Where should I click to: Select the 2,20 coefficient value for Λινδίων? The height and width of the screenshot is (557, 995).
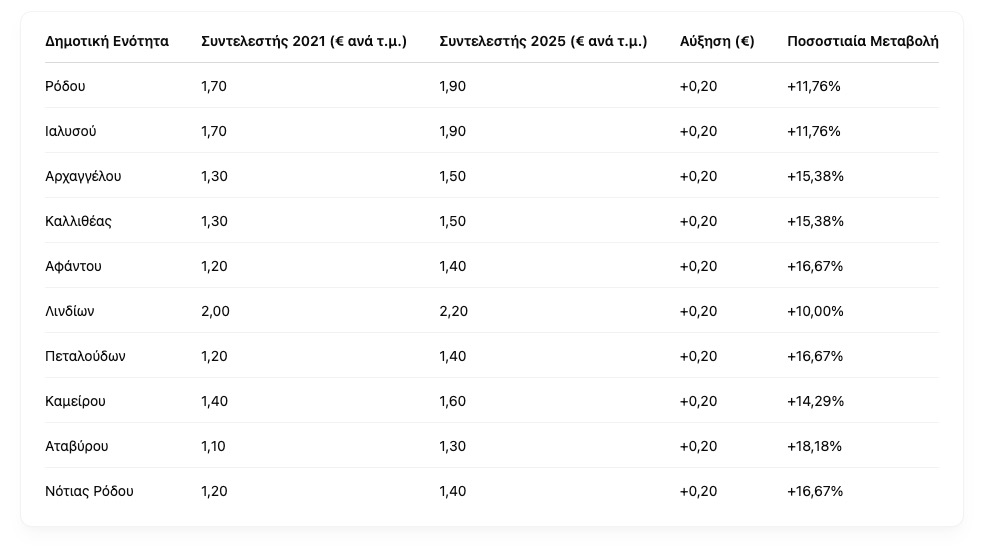(x=453, y=311)
